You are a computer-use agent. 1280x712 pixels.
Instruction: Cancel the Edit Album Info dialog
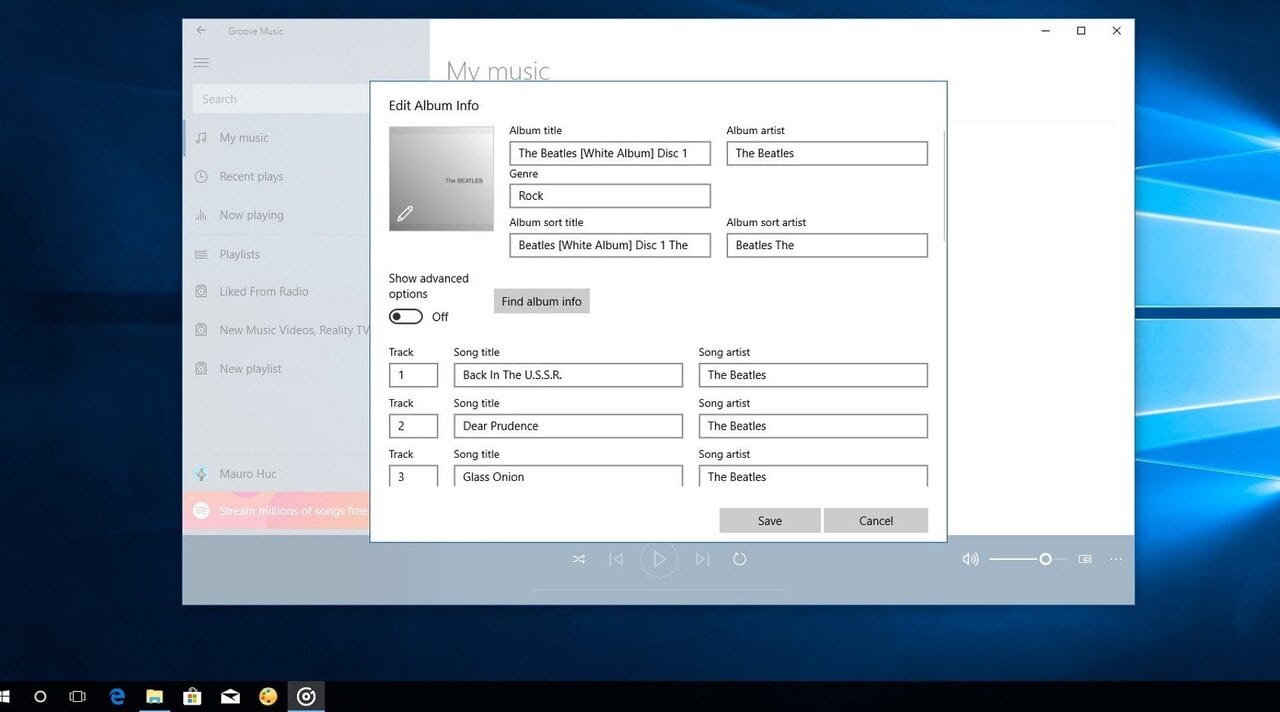coord(875,520)
